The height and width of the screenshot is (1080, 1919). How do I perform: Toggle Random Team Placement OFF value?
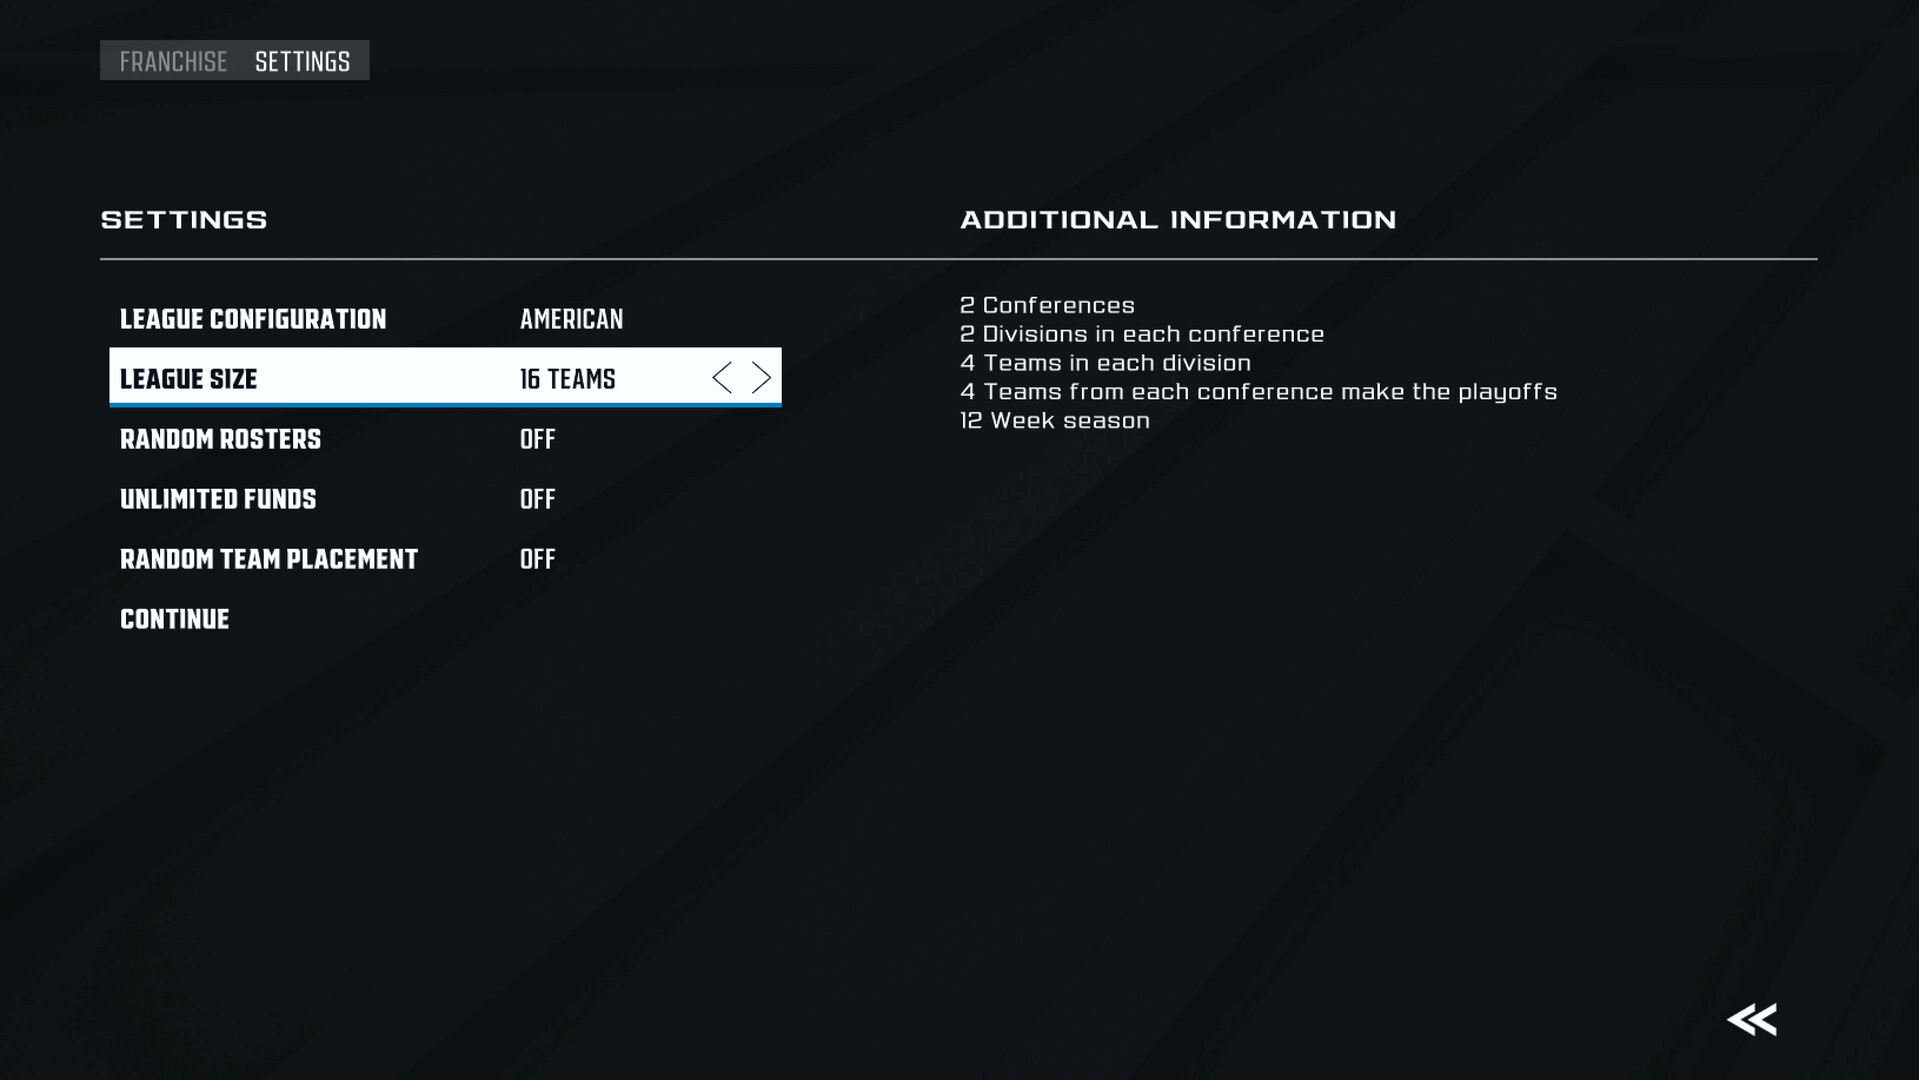[x=537, y=559]
